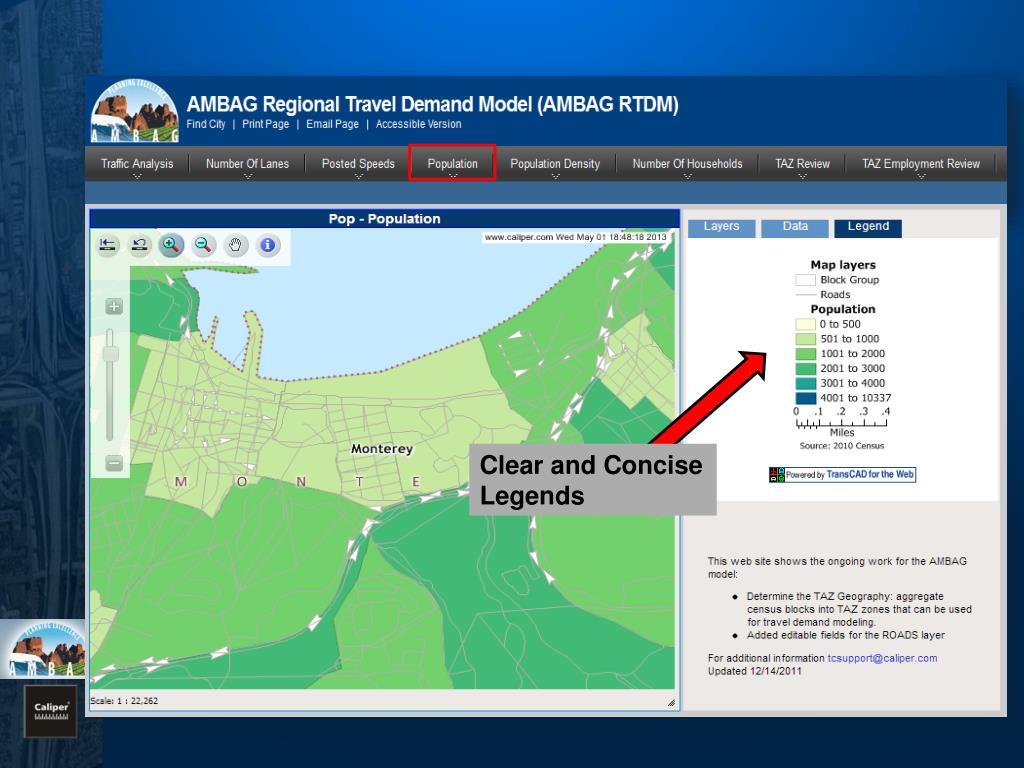Viewport: 1024px width, 768px height.
Task: Open the TAZ Review menu
Action: click(803, 164)
